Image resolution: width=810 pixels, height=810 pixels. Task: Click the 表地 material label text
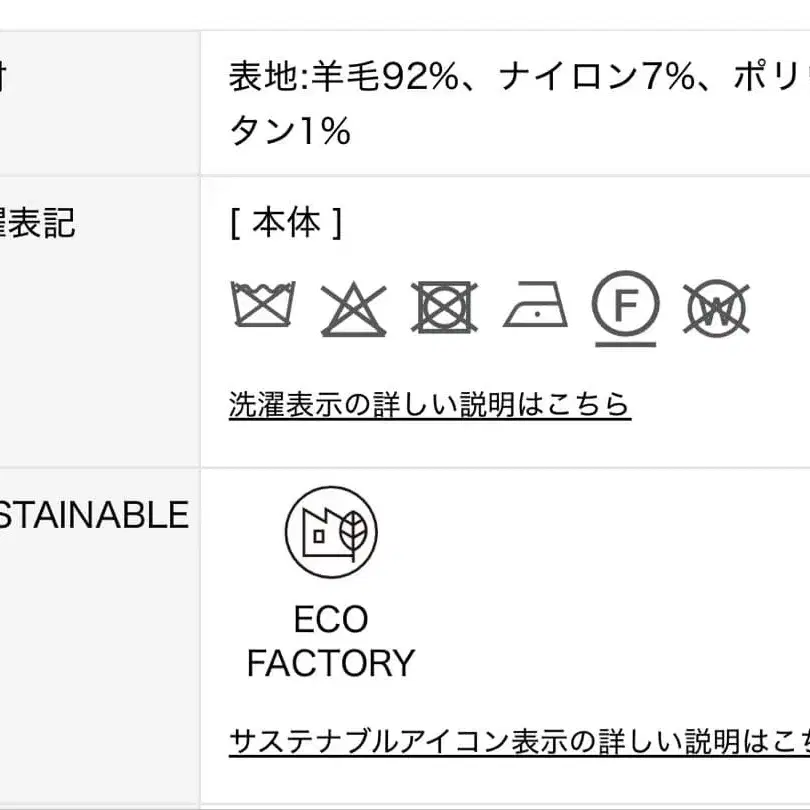click(254, 77)
